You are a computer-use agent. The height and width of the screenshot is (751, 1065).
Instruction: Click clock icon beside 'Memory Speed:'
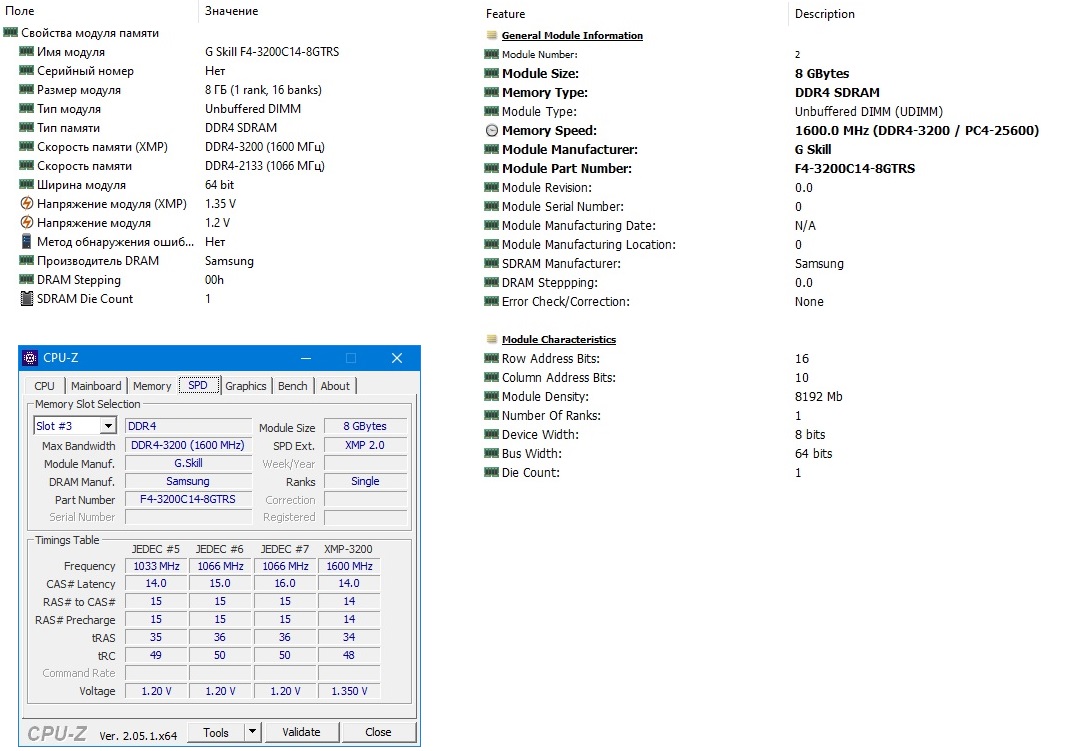(x=492, y=130)
